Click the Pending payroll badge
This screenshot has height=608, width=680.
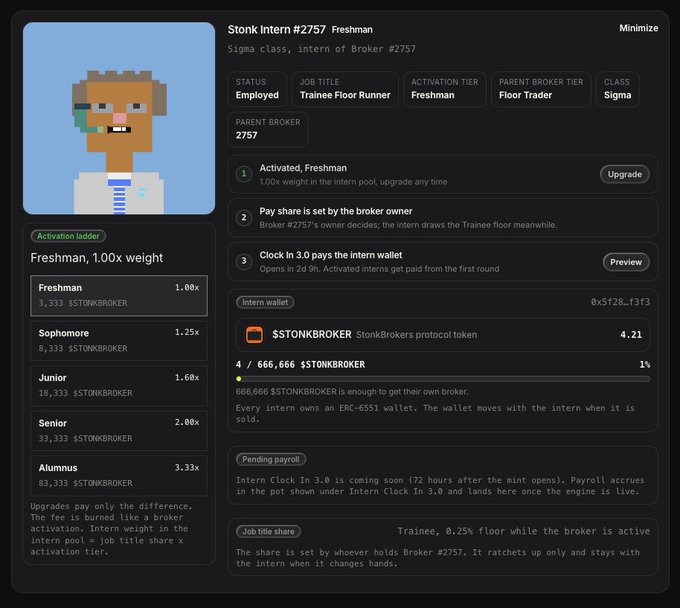[271, 459]
